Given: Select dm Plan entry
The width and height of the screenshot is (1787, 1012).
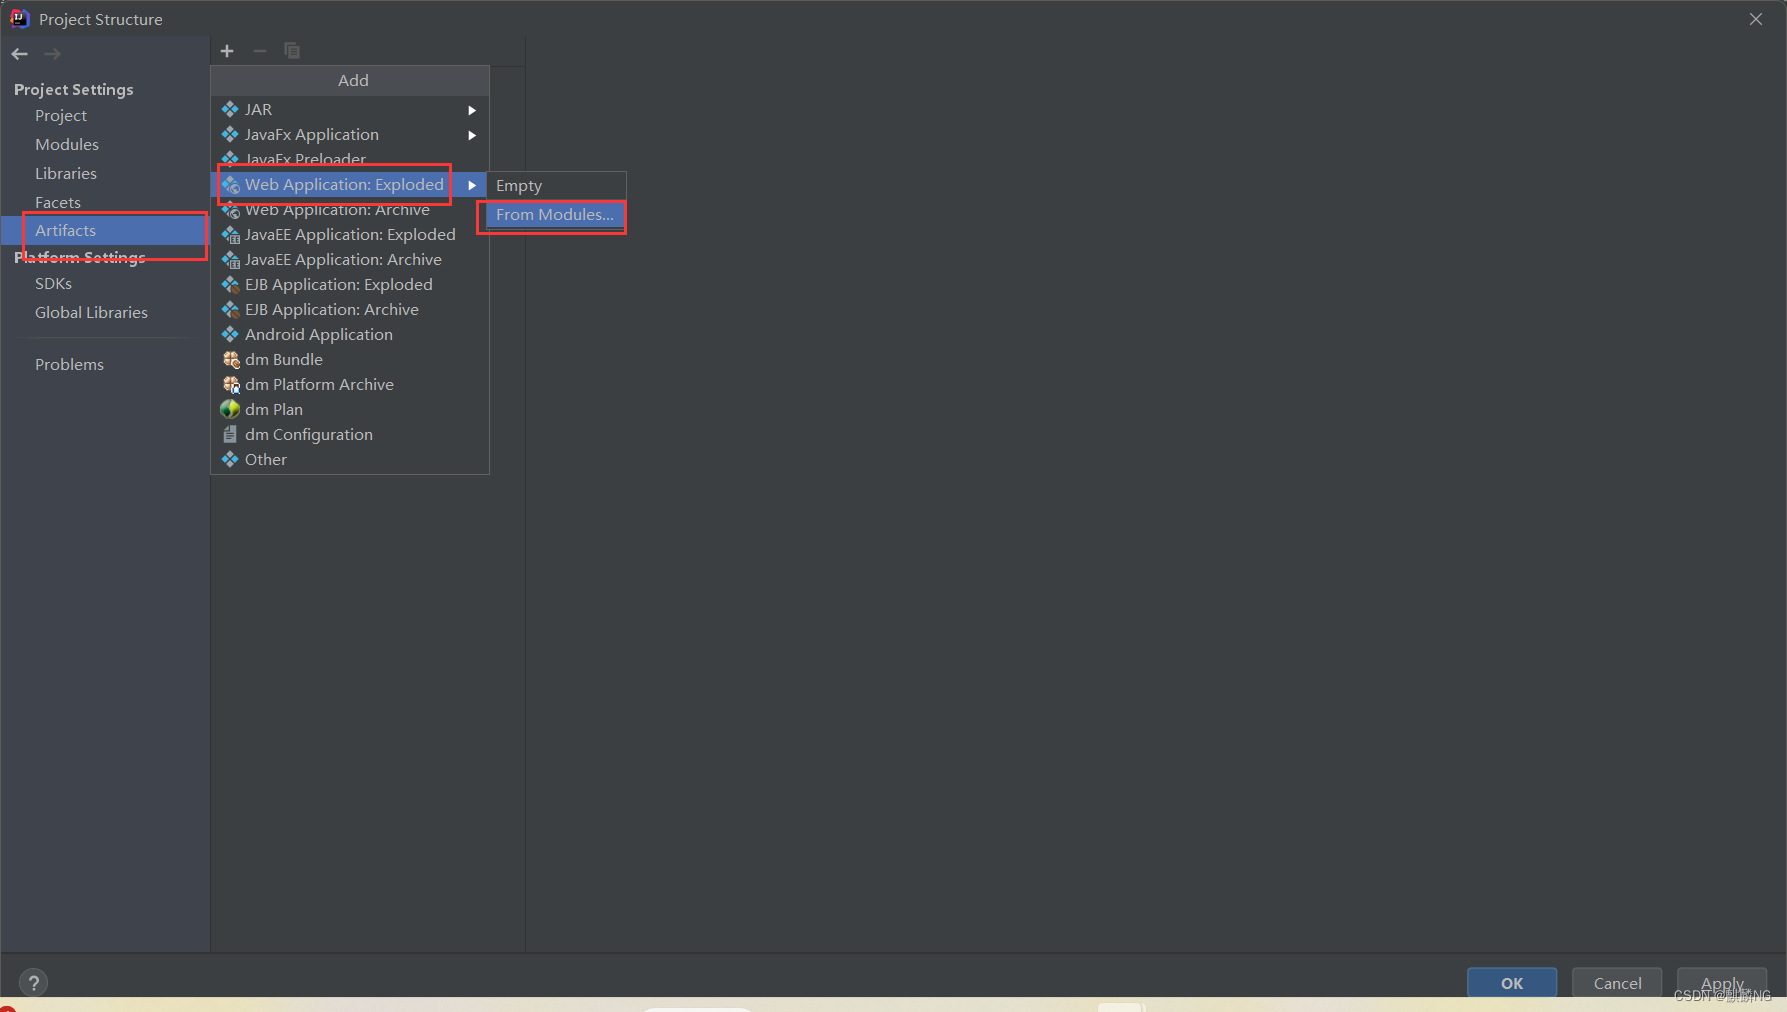Looking at the screenshot, I should pos(350,409).
